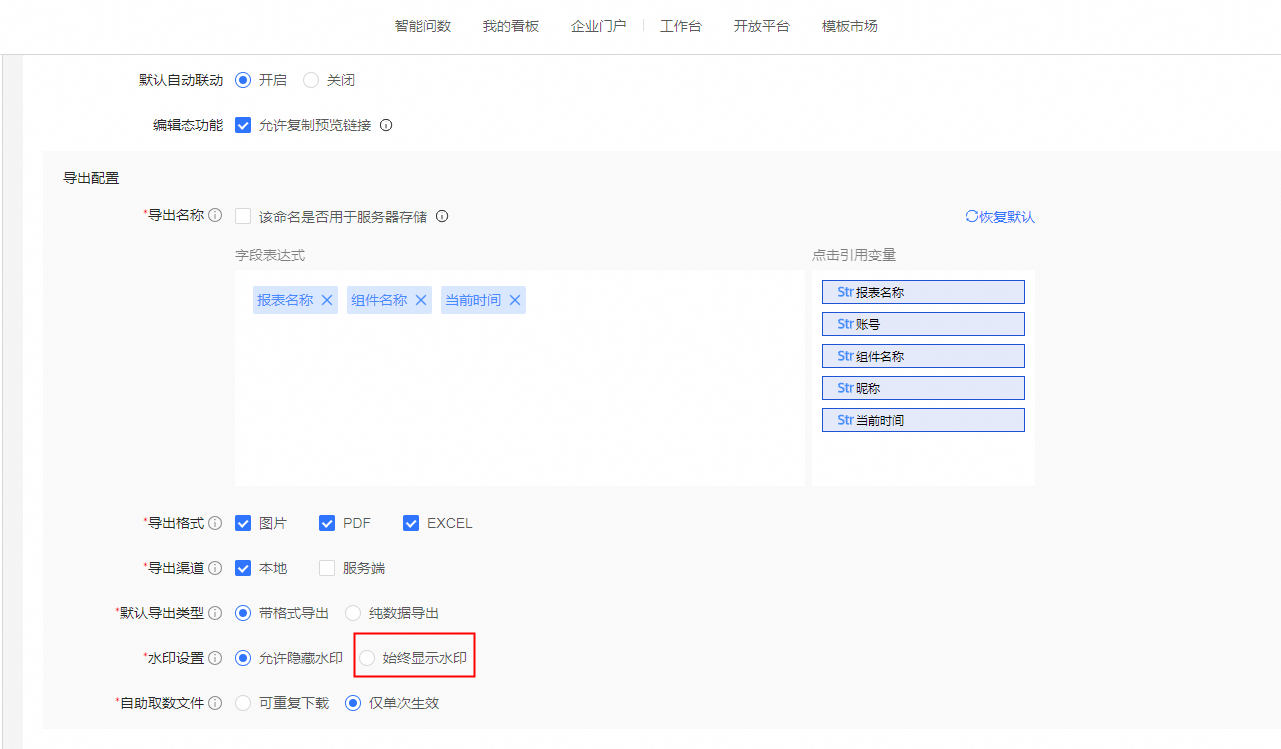Screen dimensions: 1281x749
Task: Click the 恢复默认 restore link
Action: click(1000, 217)
